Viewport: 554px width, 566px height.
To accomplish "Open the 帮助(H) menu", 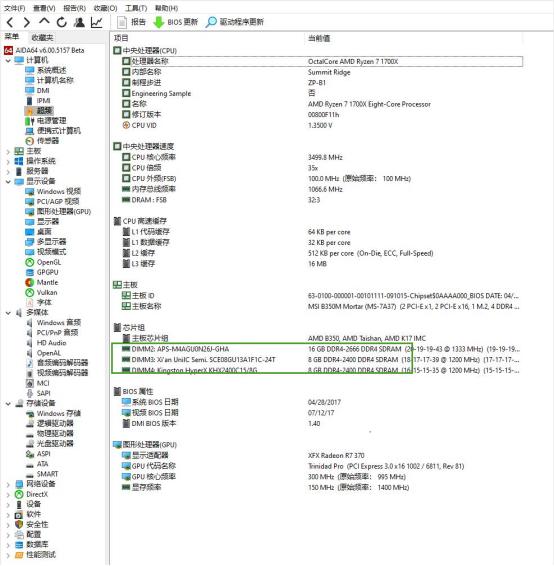I will pos(166,8).
